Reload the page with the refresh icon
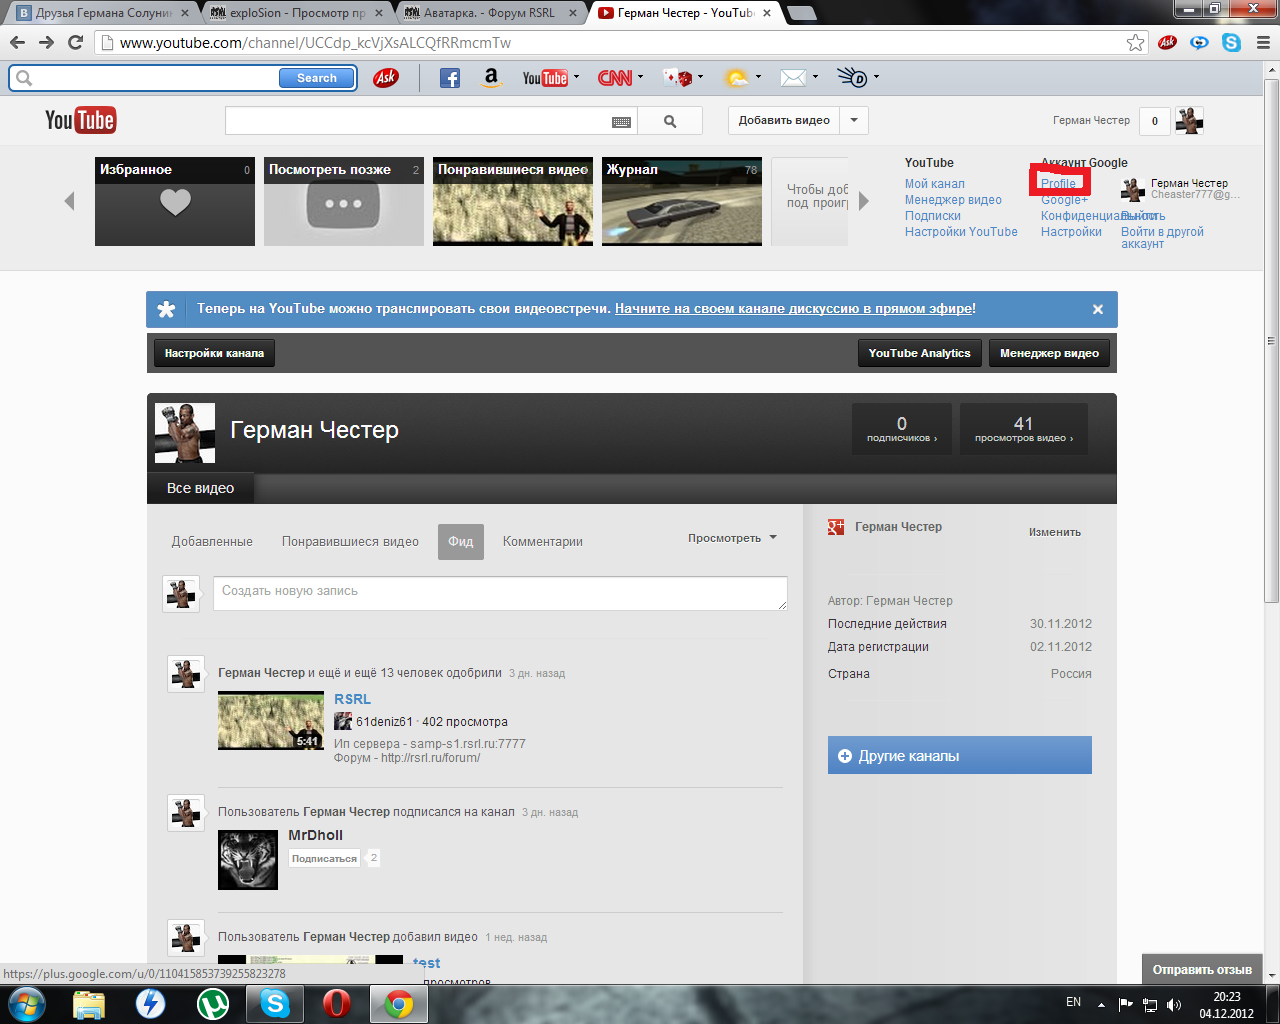Viewport: 1280px width, 1024px height. (75, 43)
